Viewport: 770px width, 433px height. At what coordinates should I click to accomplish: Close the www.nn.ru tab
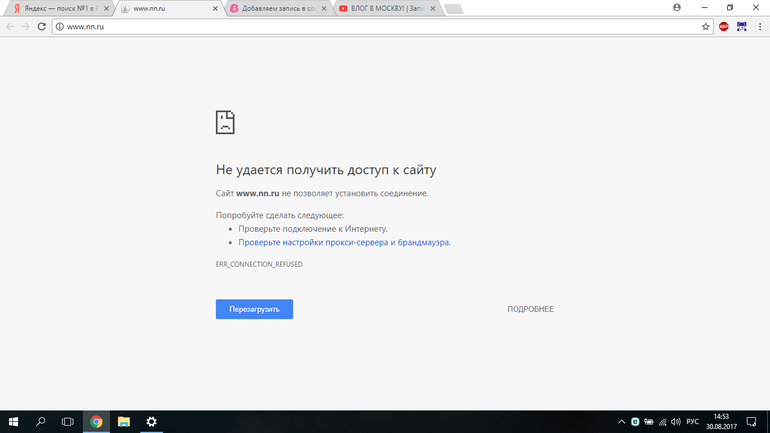(x=215, y=8)
